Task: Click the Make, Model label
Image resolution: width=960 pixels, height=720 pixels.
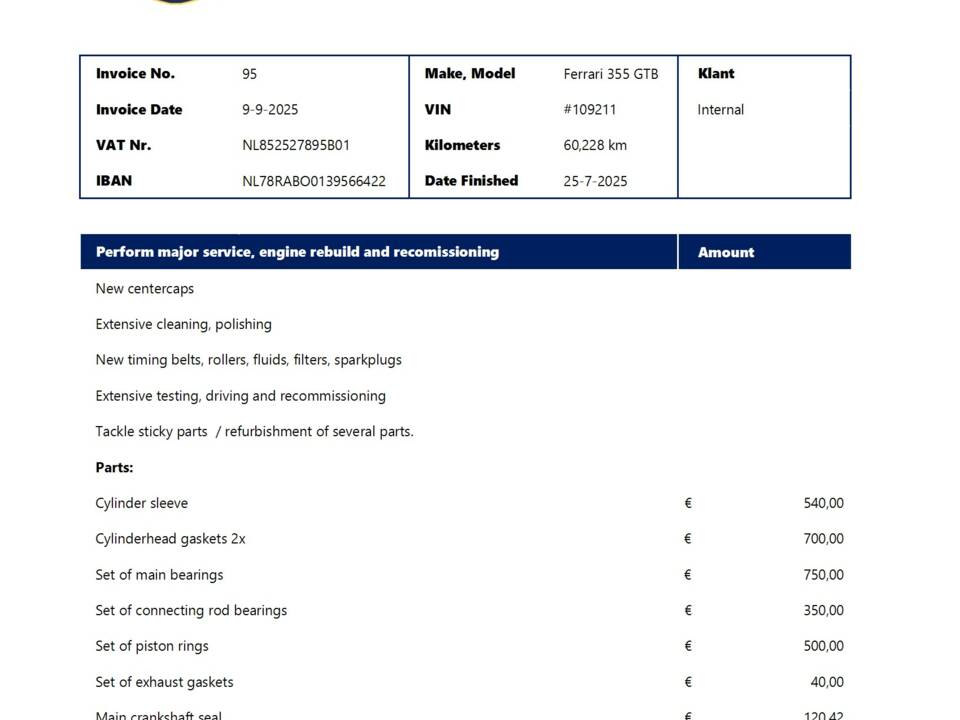Action: pos(470,73)
